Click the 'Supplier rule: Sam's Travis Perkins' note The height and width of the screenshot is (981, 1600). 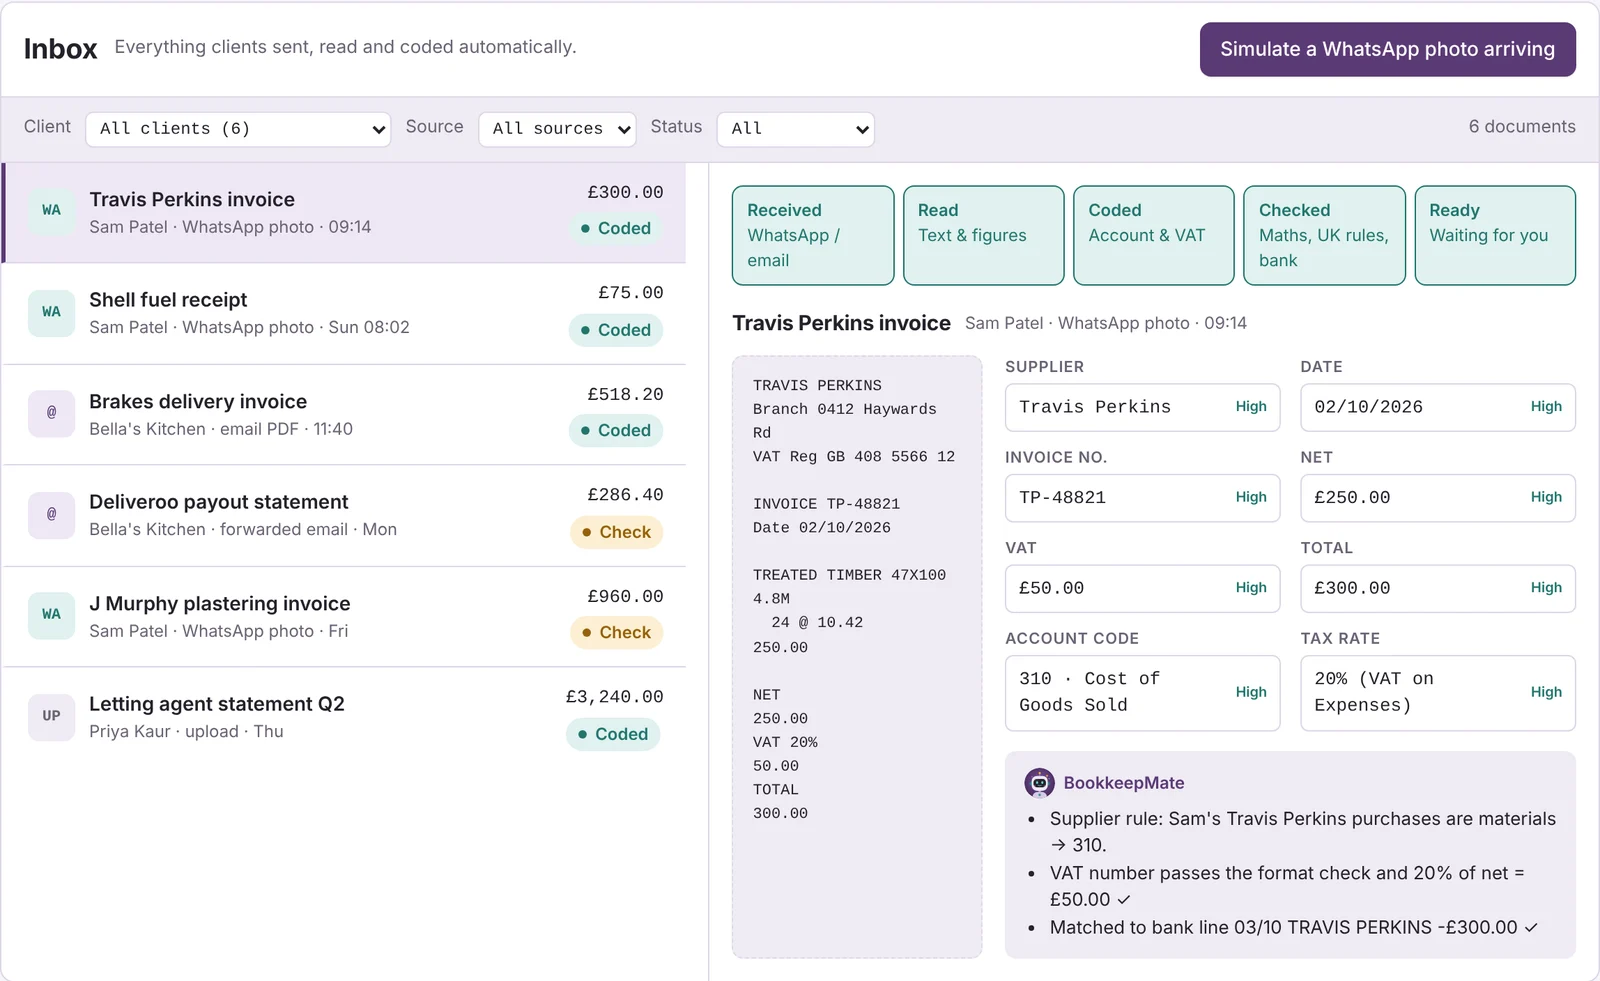coord(1302,832)
